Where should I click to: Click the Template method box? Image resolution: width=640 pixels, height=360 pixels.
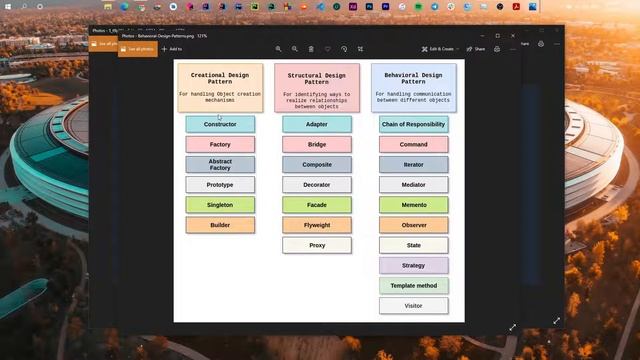click(413, 286)
